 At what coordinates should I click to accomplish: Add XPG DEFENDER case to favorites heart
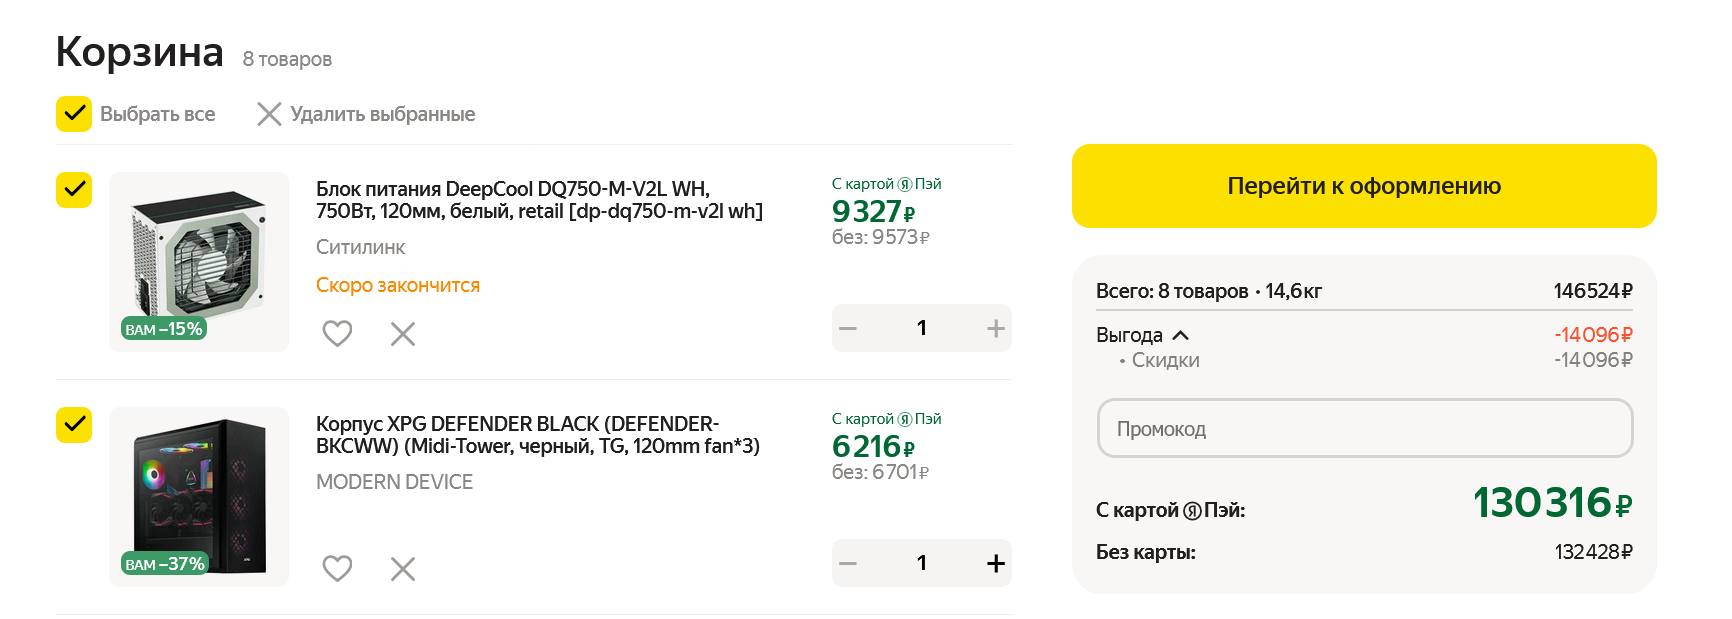point(337,568)
